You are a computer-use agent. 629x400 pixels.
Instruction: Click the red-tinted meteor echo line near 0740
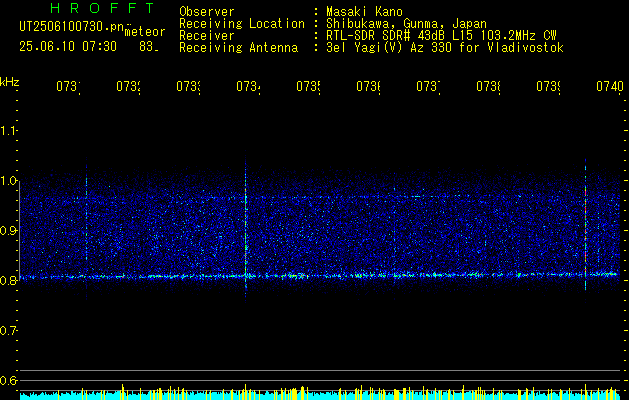(x=586, y=225)
